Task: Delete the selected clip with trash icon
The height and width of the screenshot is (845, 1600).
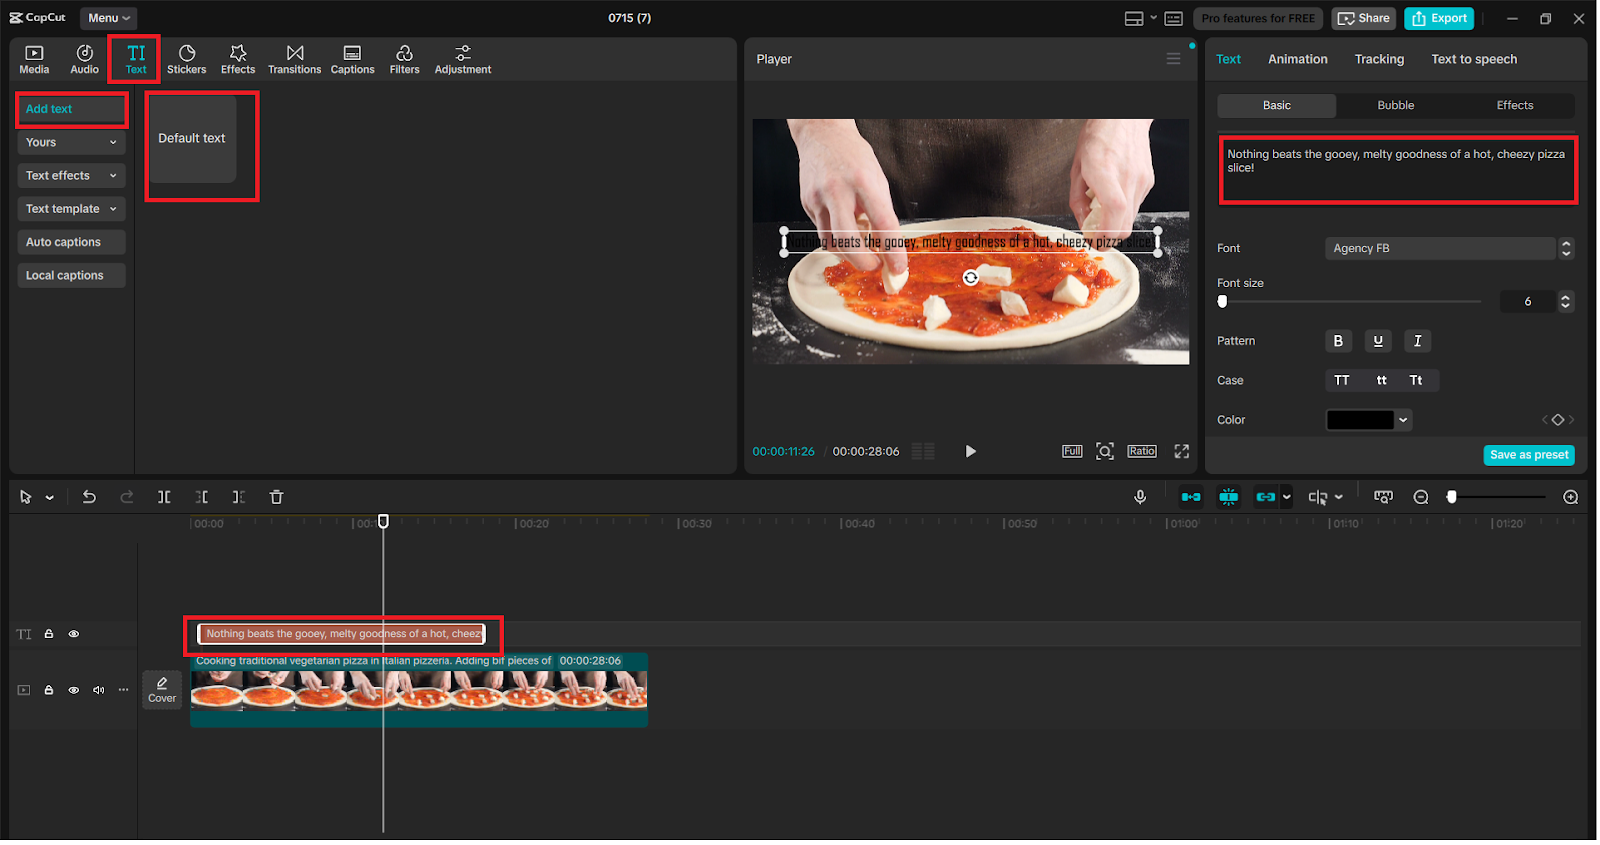Action: [x=277, y=497]
